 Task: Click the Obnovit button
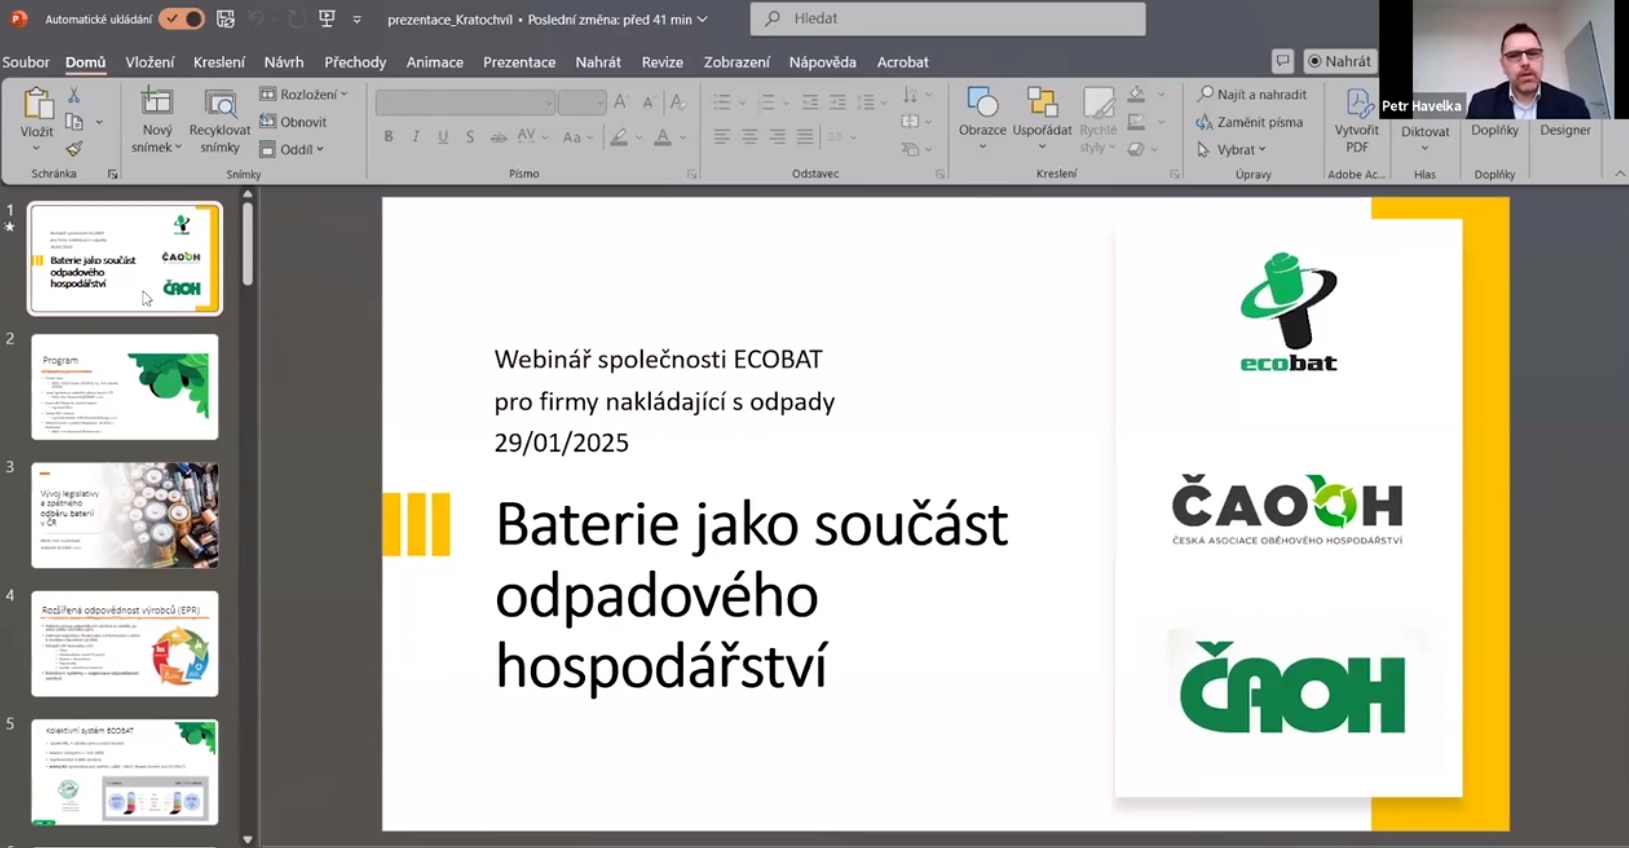pyautogui.click(x=293, y=122)
